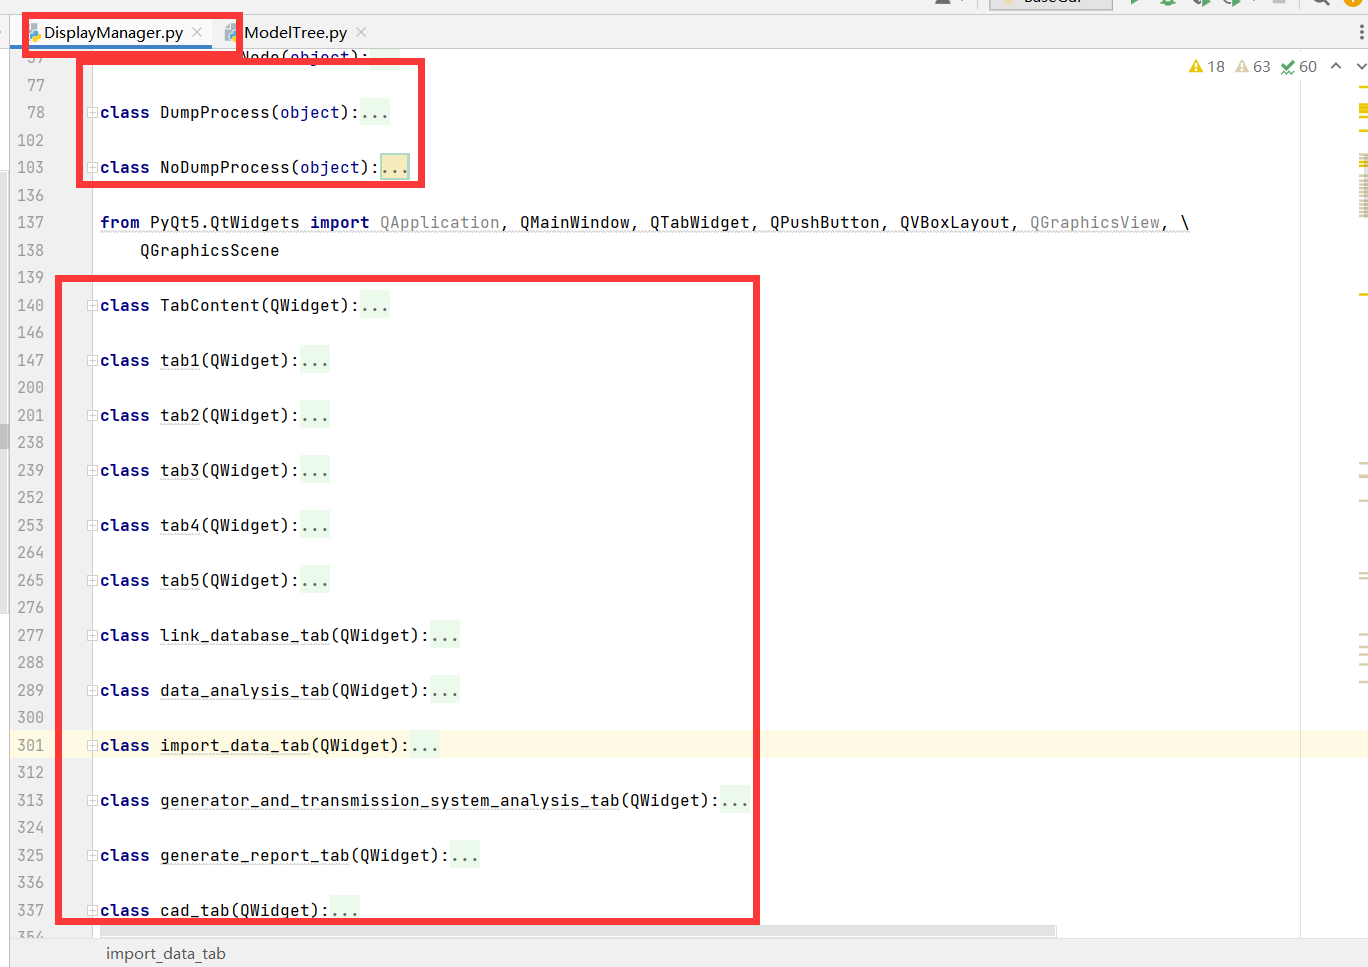Click the class name TabContent
The height and width of the screenshot is (967, 1368).
(x=210, y=306)
